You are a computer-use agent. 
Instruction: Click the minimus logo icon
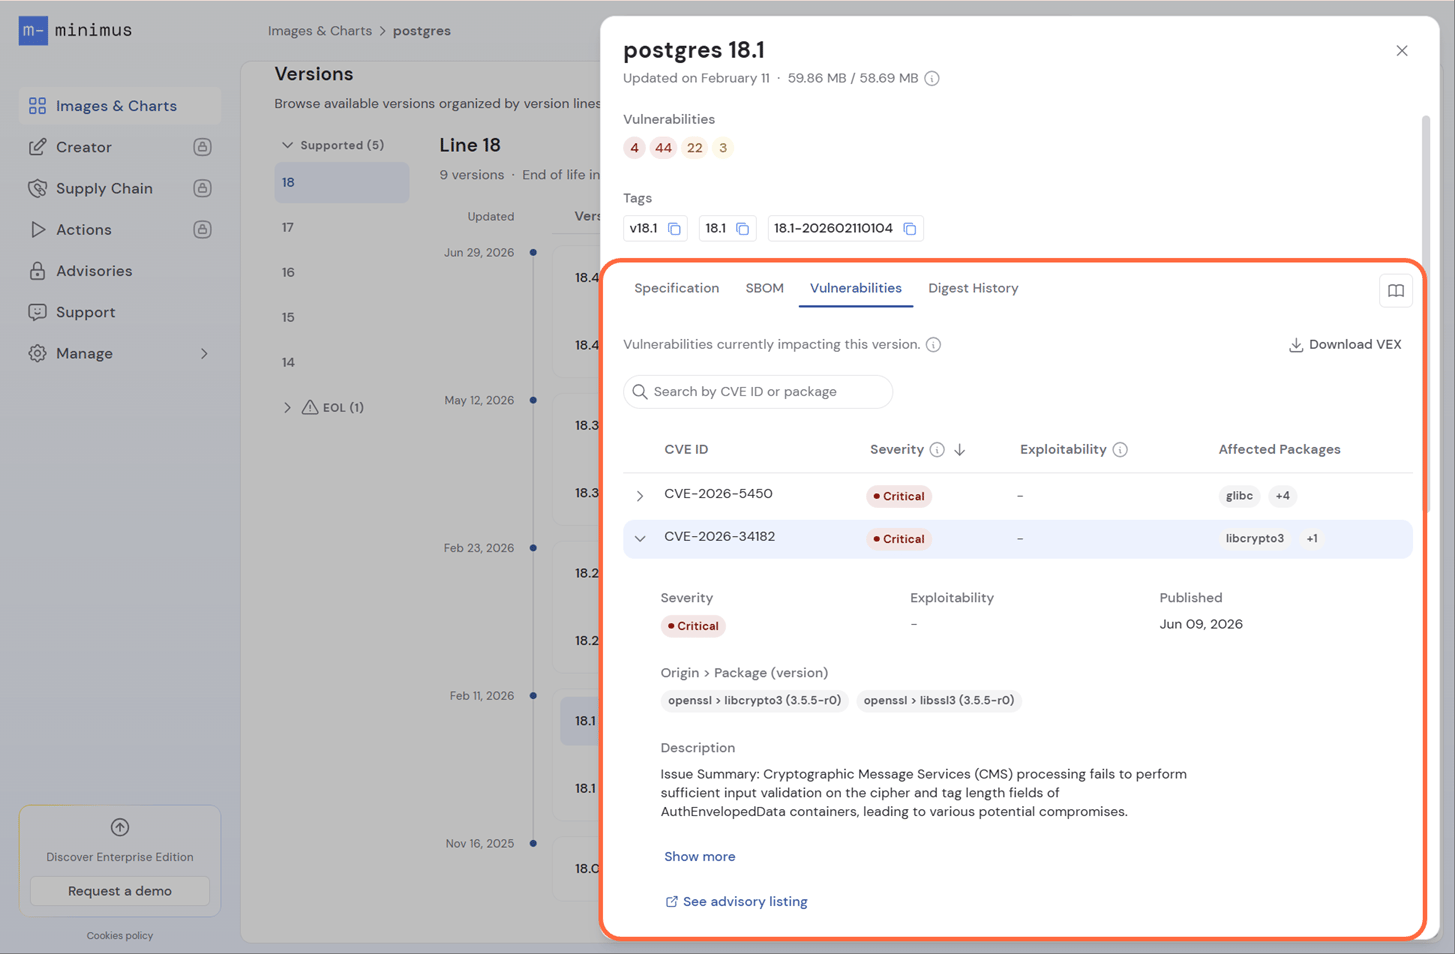coord(33,30)
